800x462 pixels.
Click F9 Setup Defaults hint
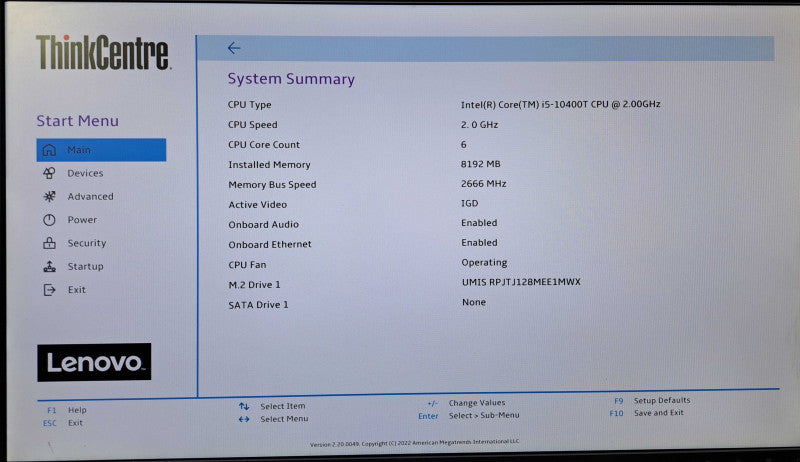click(652, 401)
